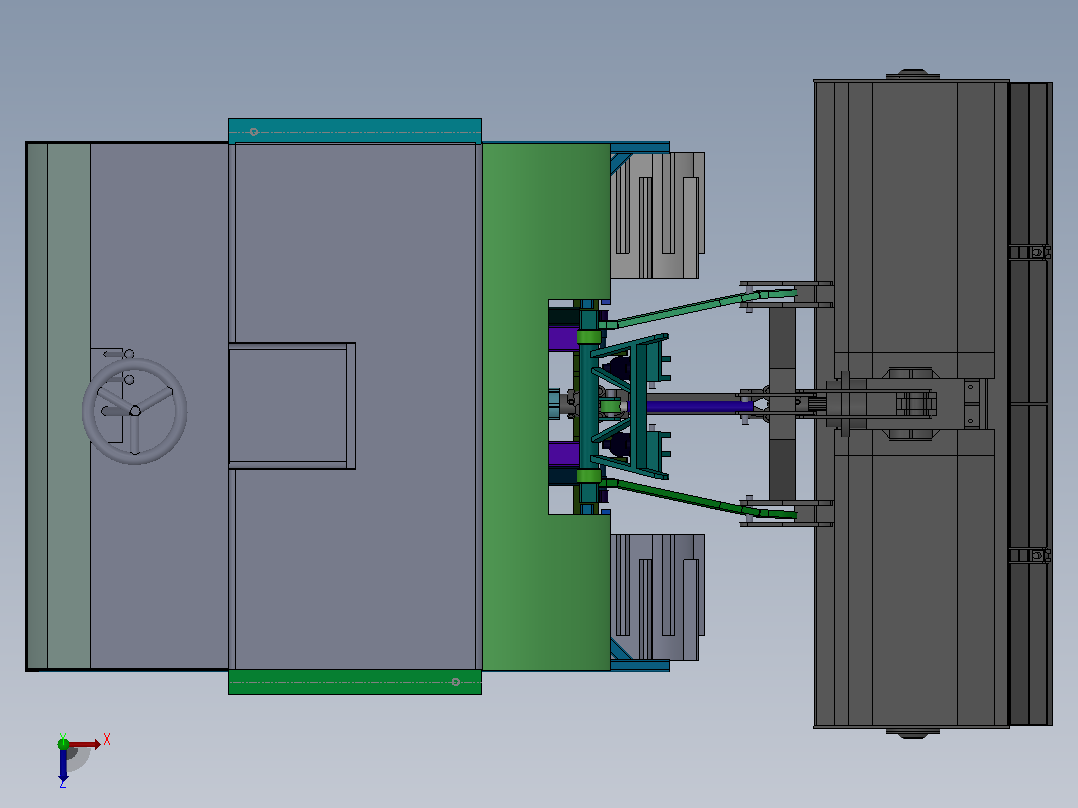Screen dimensions: 1078x808
Task: Select the upper hinge clamp on the tiller's rear board
Action: pyautogui.click(x=1030, y=252)
